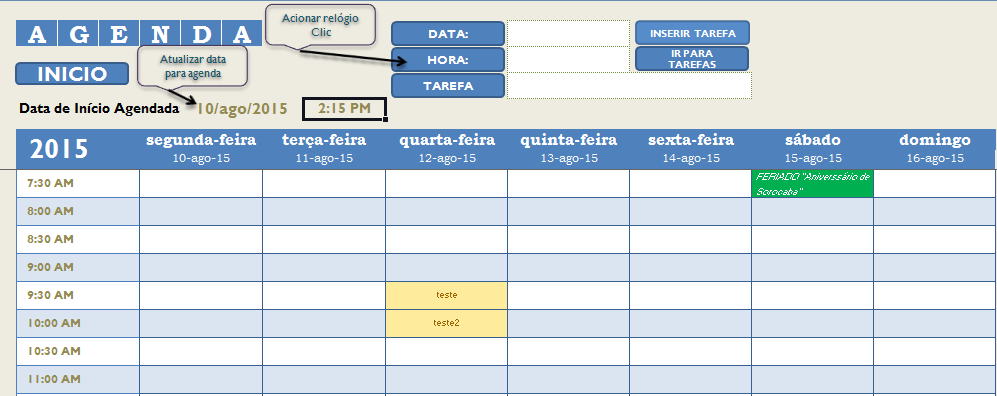Select the sexta-feira column header
997x396 pixels.
click(691, 149)
